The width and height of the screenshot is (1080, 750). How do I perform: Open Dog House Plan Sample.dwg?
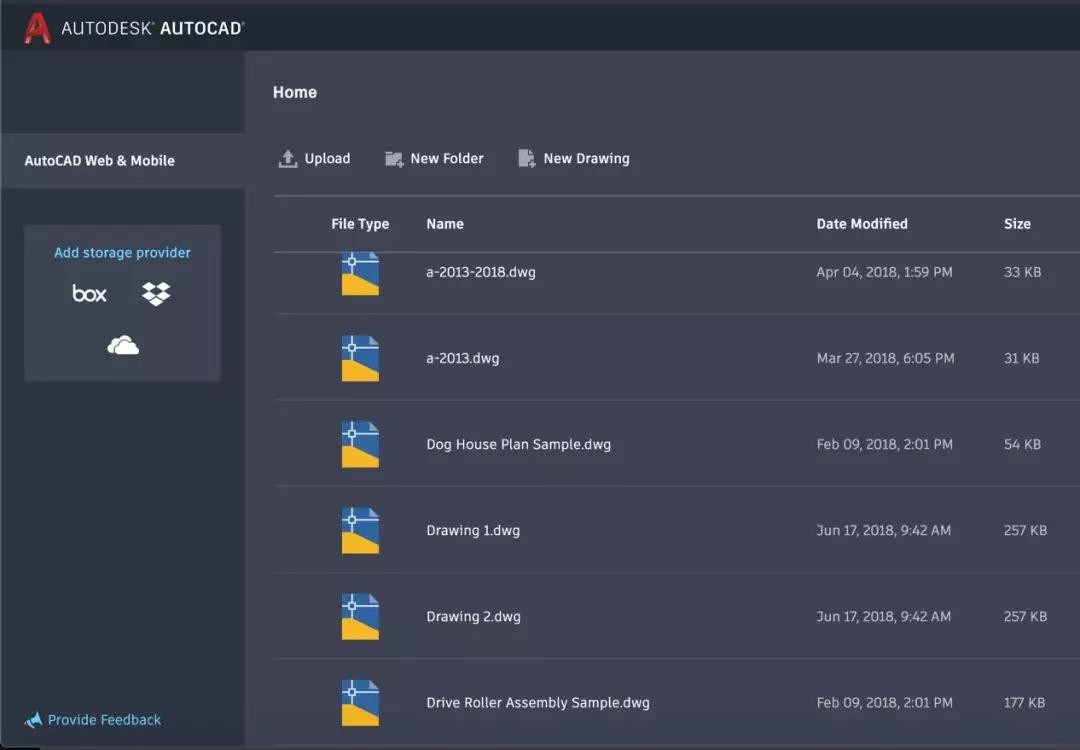(519, 444)
